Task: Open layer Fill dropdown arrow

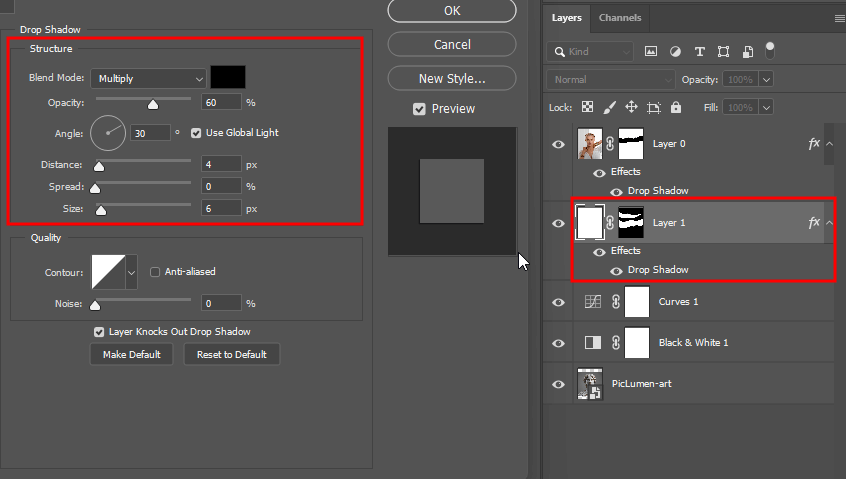Action: pyautogui.click(x=766, y=107)
